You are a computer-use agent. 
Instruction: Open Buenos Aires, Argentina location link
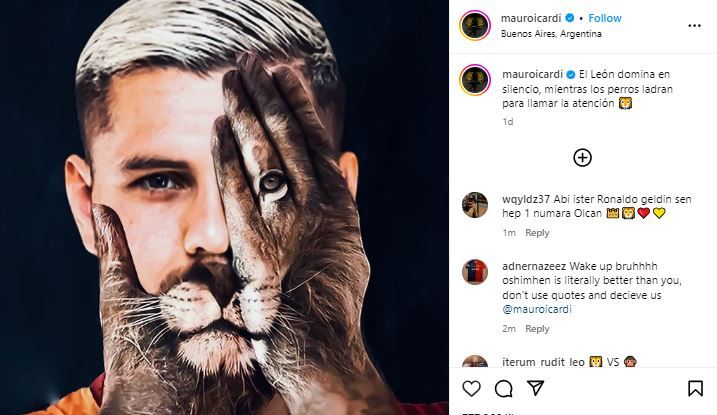551,33
